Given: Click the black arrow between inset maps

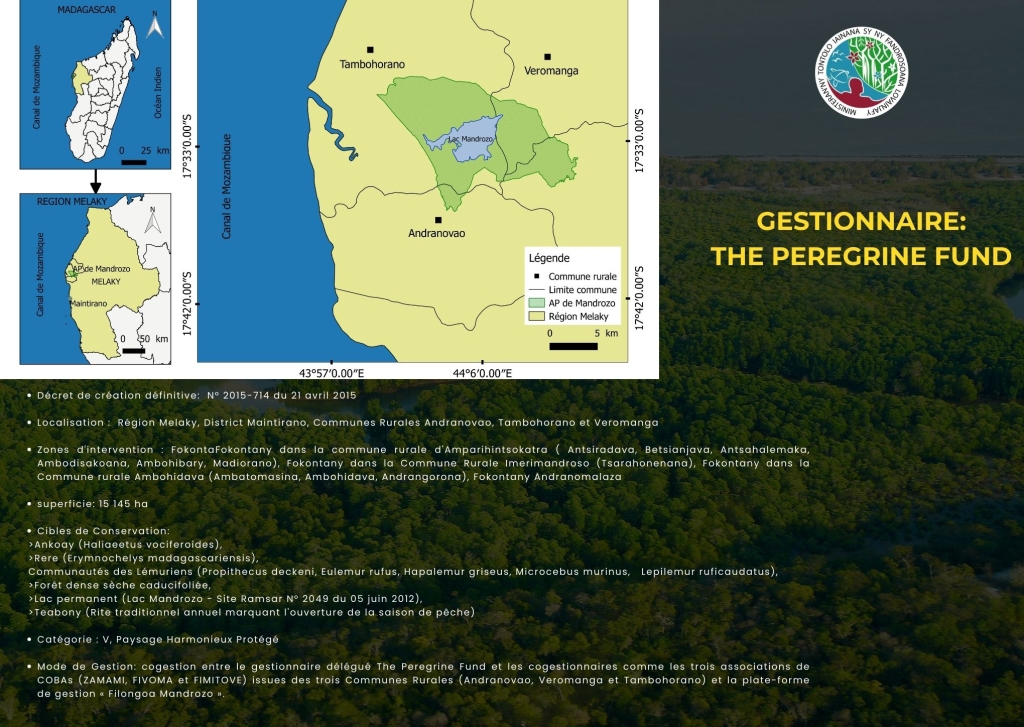Looking at the screenshot, I should (95, 181).
